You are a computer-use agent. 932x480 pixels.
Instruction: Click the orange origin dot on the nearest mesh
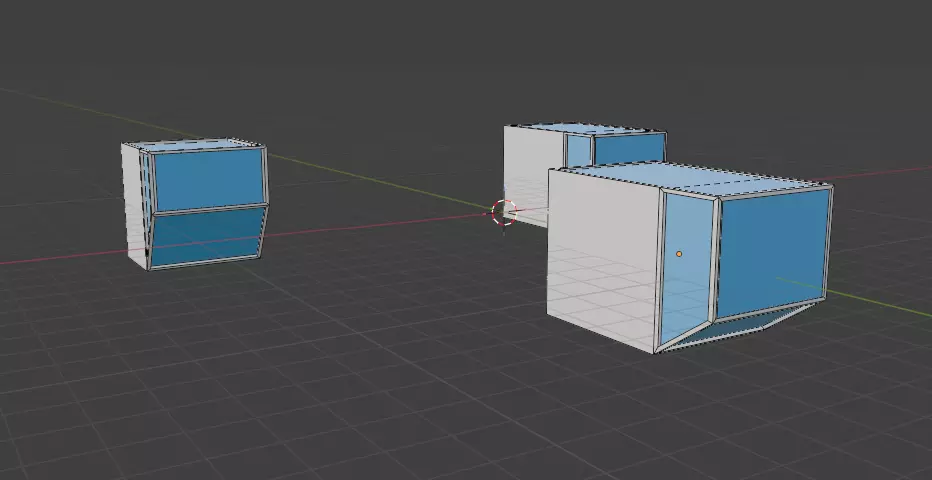pos(679,254)
